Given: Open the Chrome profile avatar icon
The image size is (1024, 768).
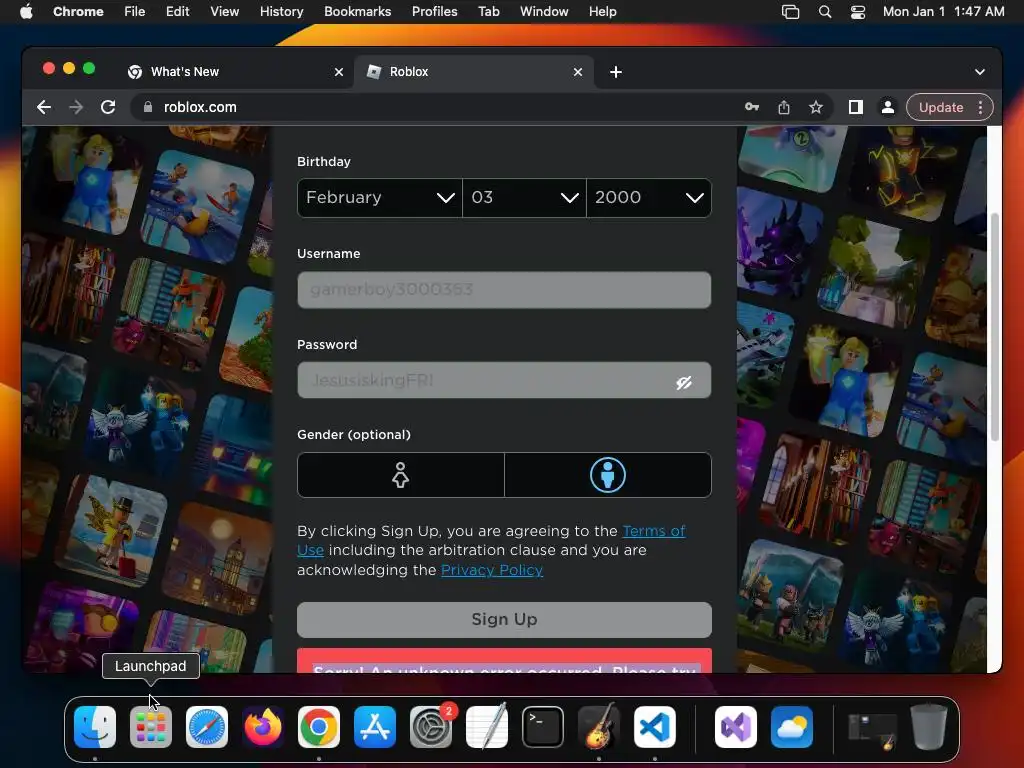Looking at the screenshot, I should [888, 107].
